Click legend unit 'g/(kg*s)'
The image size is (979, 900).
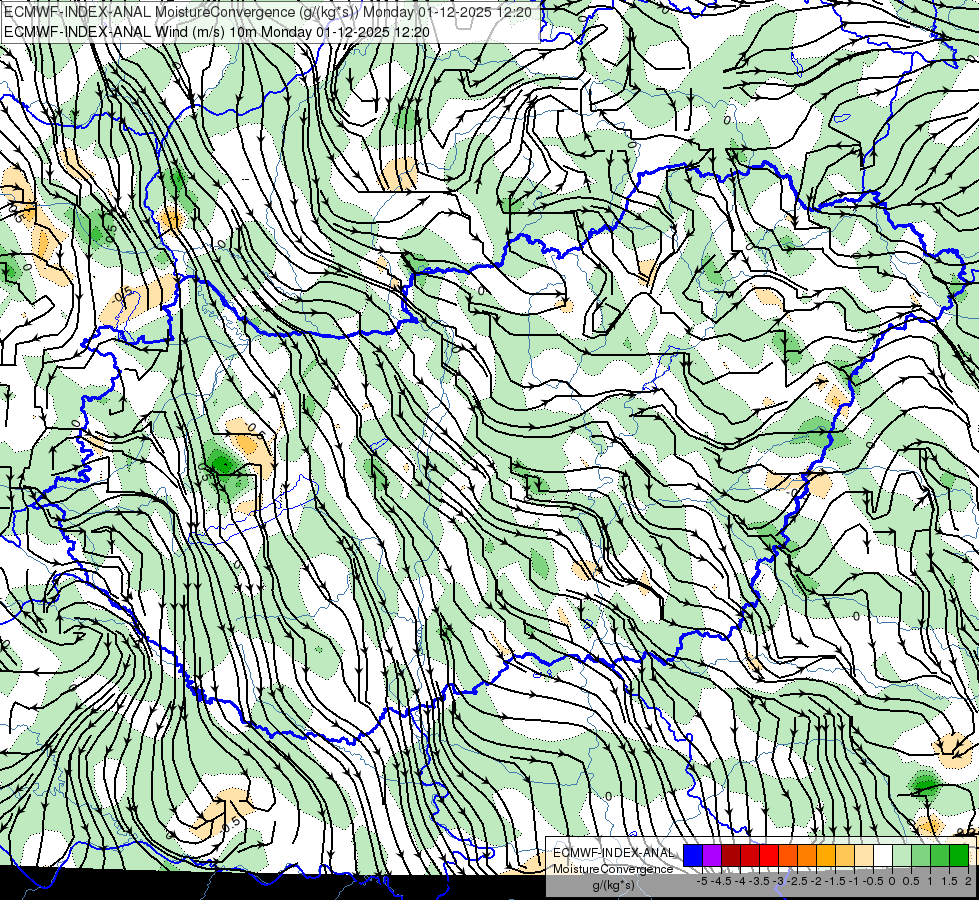(613, 885)
